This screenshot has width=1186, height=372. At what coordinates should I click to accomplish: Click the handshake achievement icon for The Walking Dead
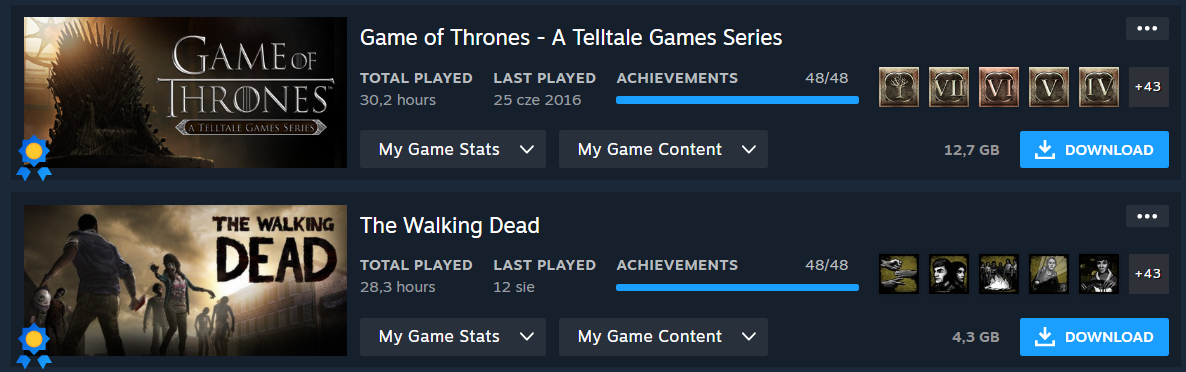899,274
